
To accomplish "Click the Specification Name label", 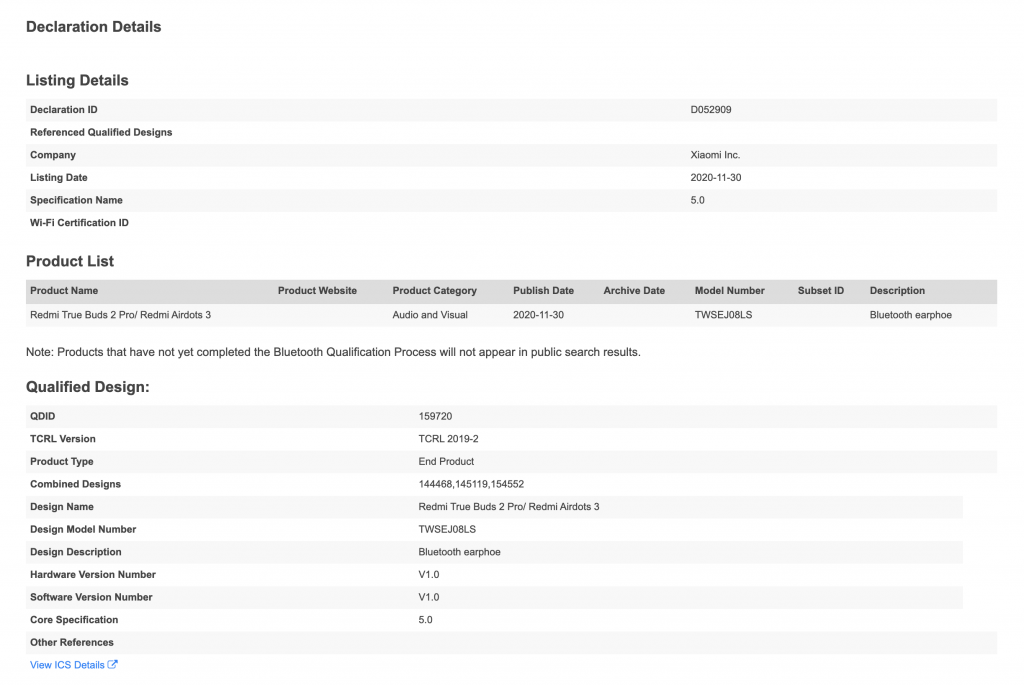I will coord(76,200).
